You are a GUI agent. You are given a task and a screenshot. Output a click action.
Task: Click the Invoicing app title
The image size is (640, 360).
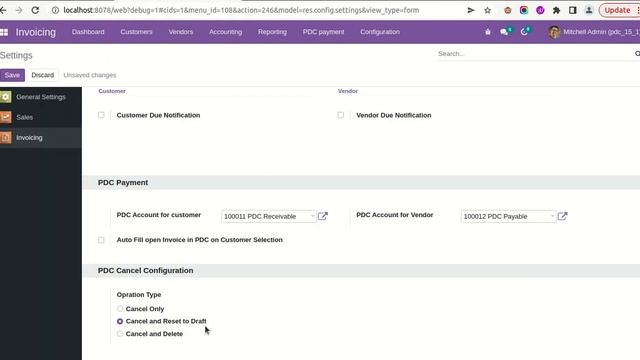click(36, 32)
